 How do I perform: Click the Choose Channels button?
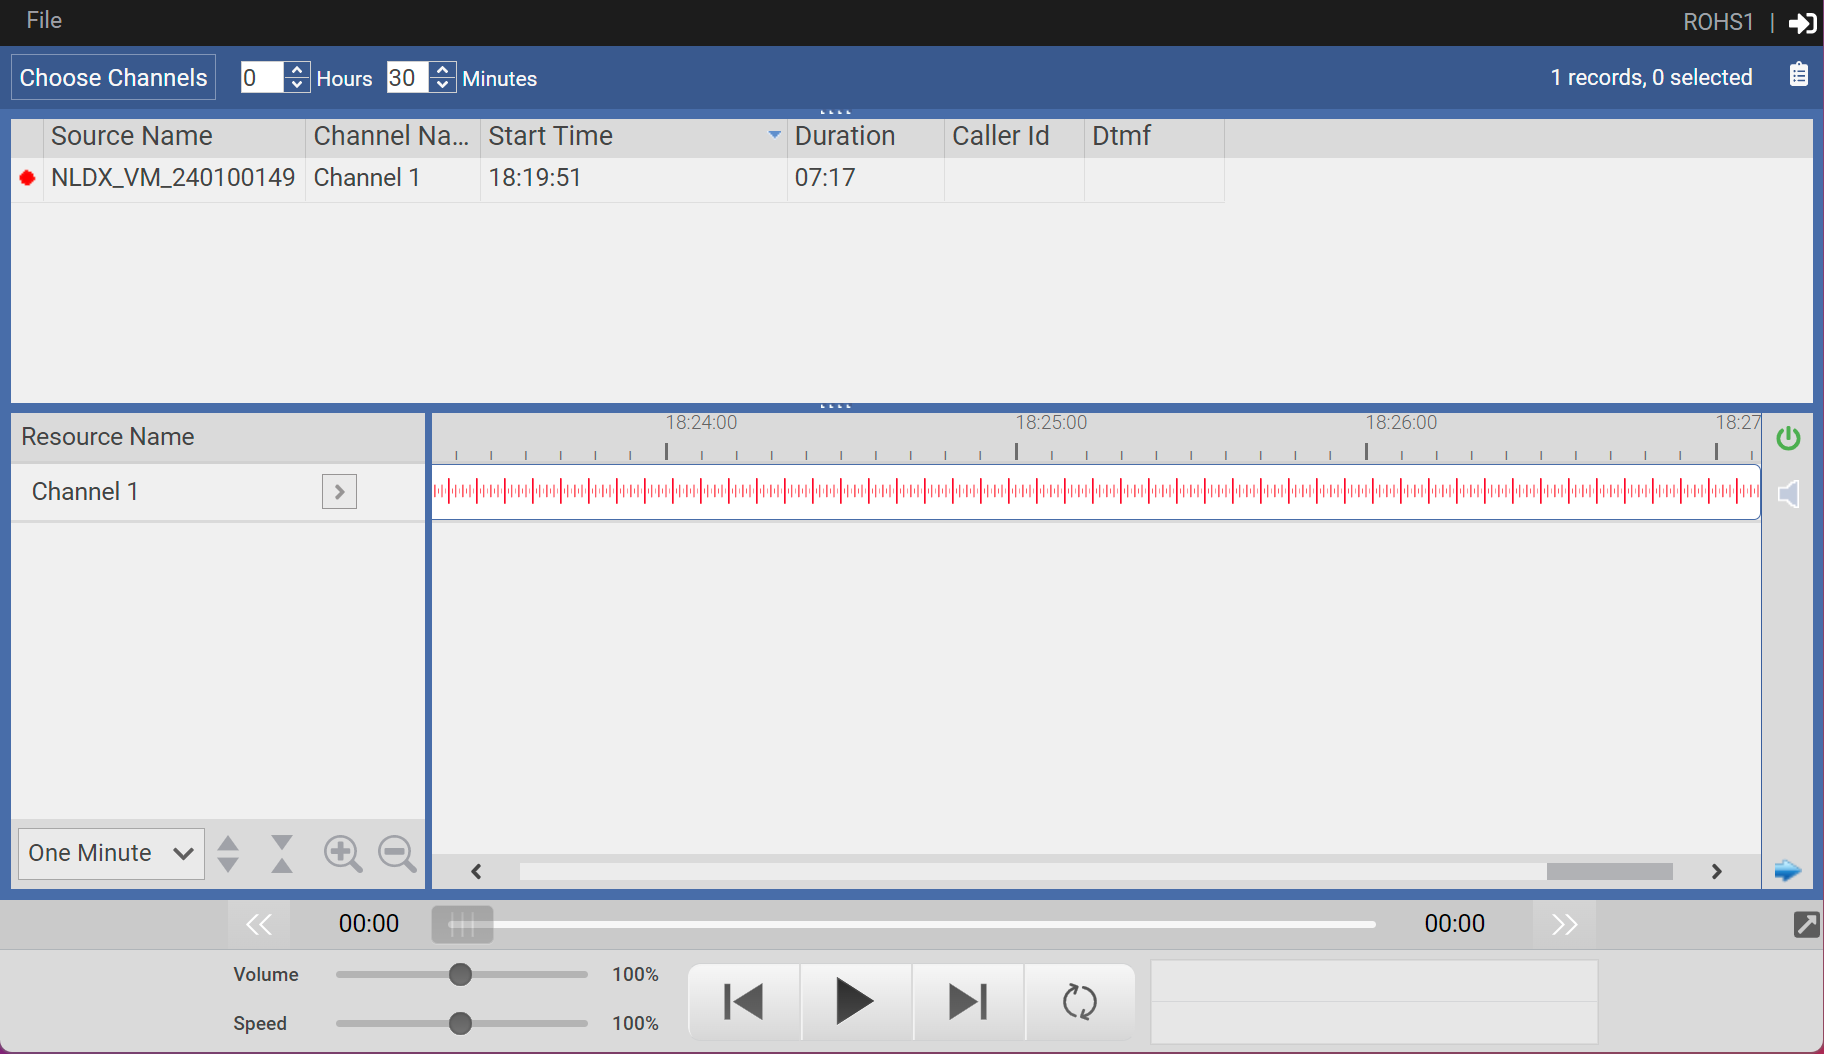[113, 78]
